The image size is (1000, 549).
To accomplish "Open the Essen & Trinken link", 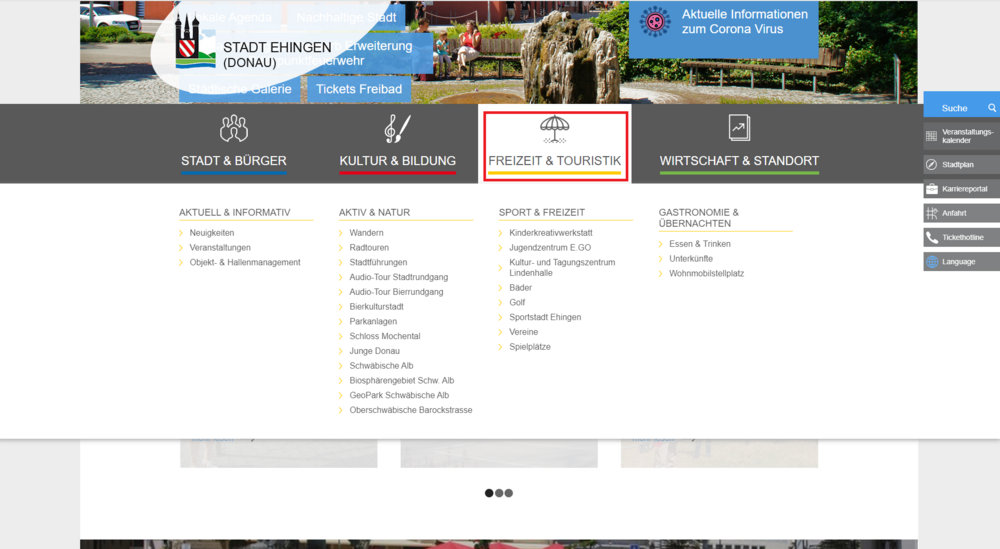I will click(700, 244).
